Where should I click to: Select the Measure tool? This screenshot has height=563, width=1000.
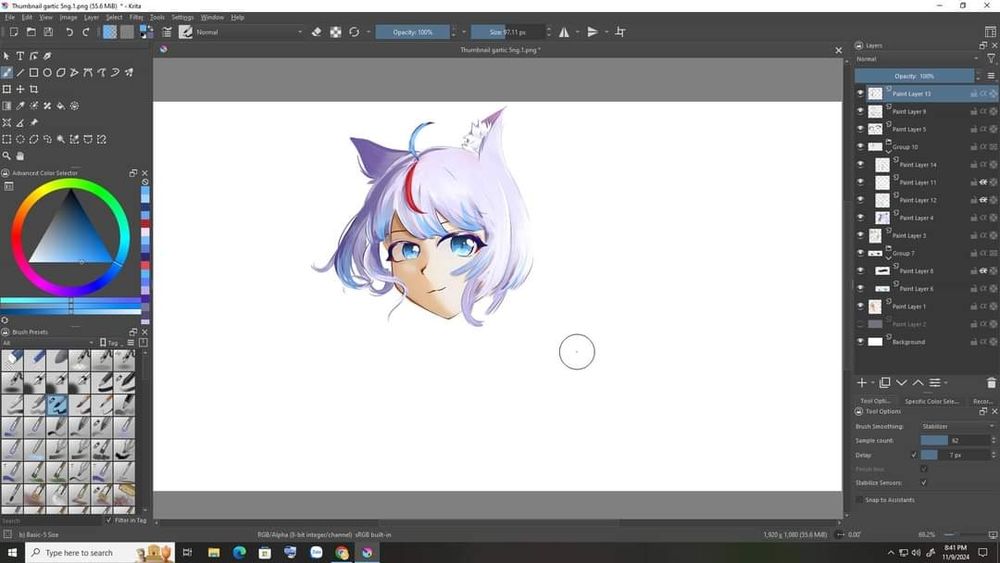coord(20,122)
